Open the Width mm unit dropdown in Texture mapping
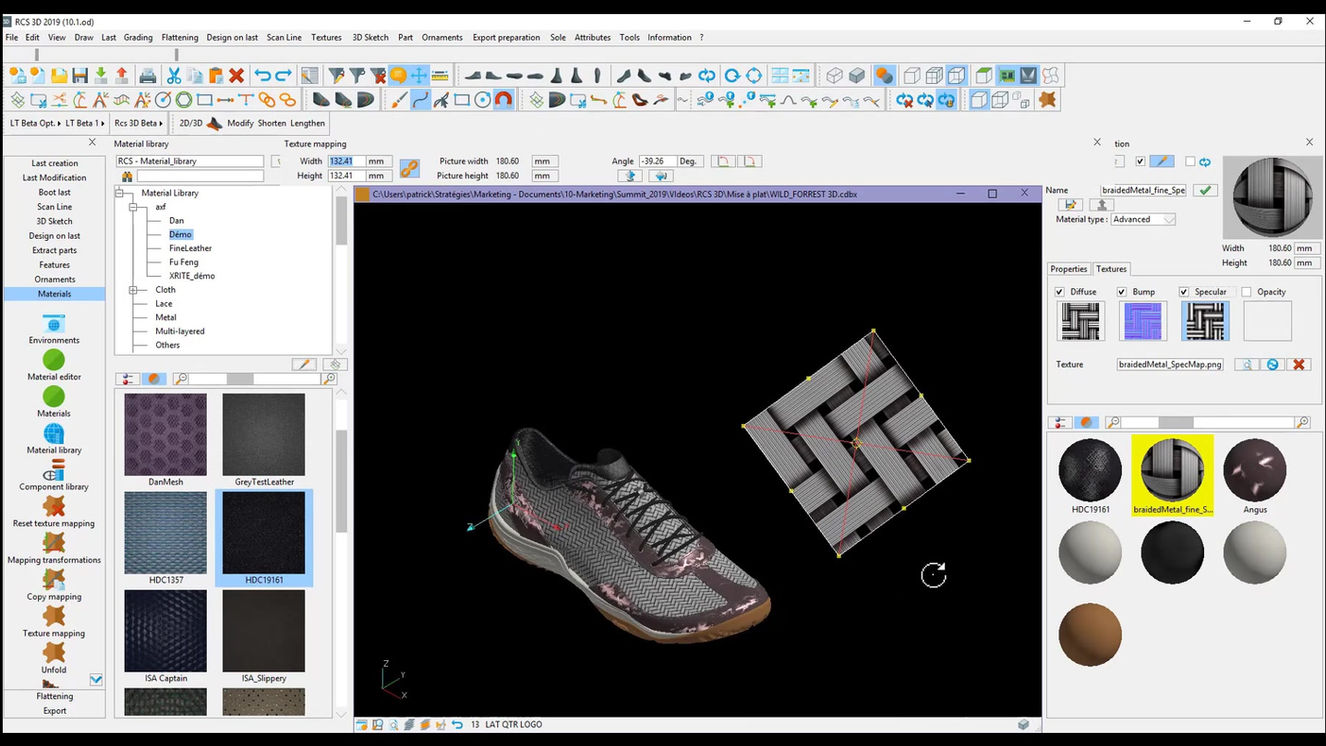 pos(378,161)
